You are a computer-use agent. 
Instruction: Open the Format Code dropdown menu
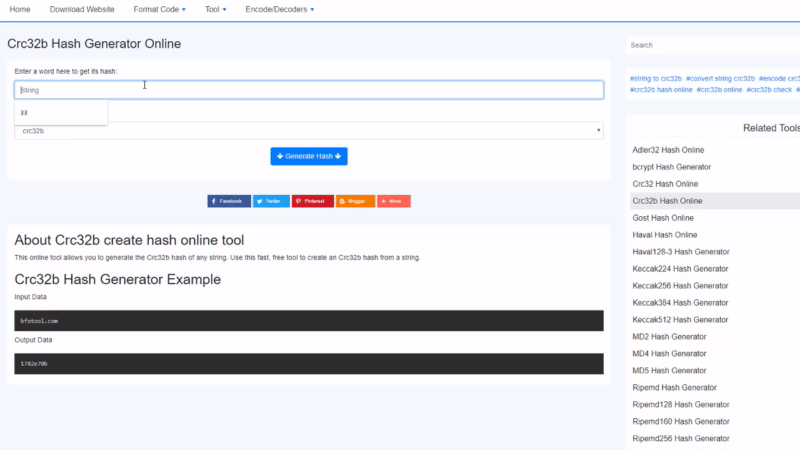(158, 9)
